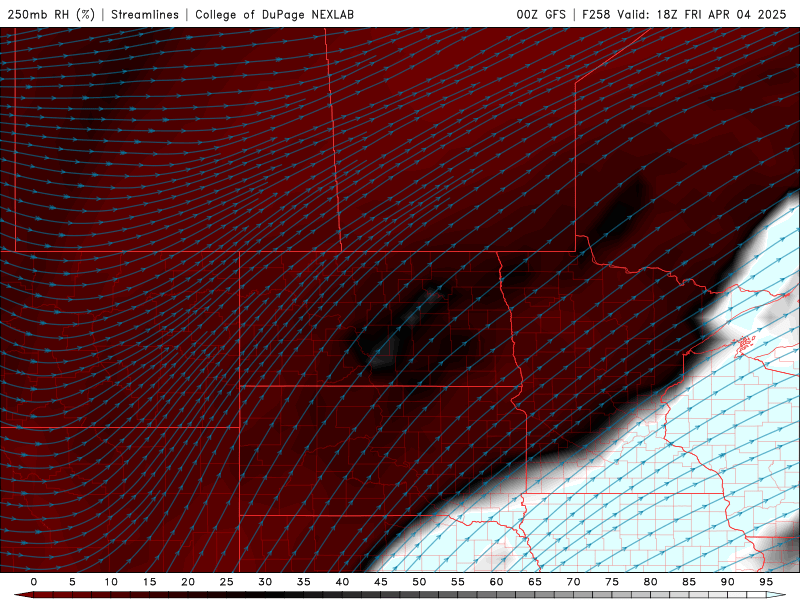Click the colorbar label '85'
The height and width of the screenshot is (600, 800).
(689, 582)
